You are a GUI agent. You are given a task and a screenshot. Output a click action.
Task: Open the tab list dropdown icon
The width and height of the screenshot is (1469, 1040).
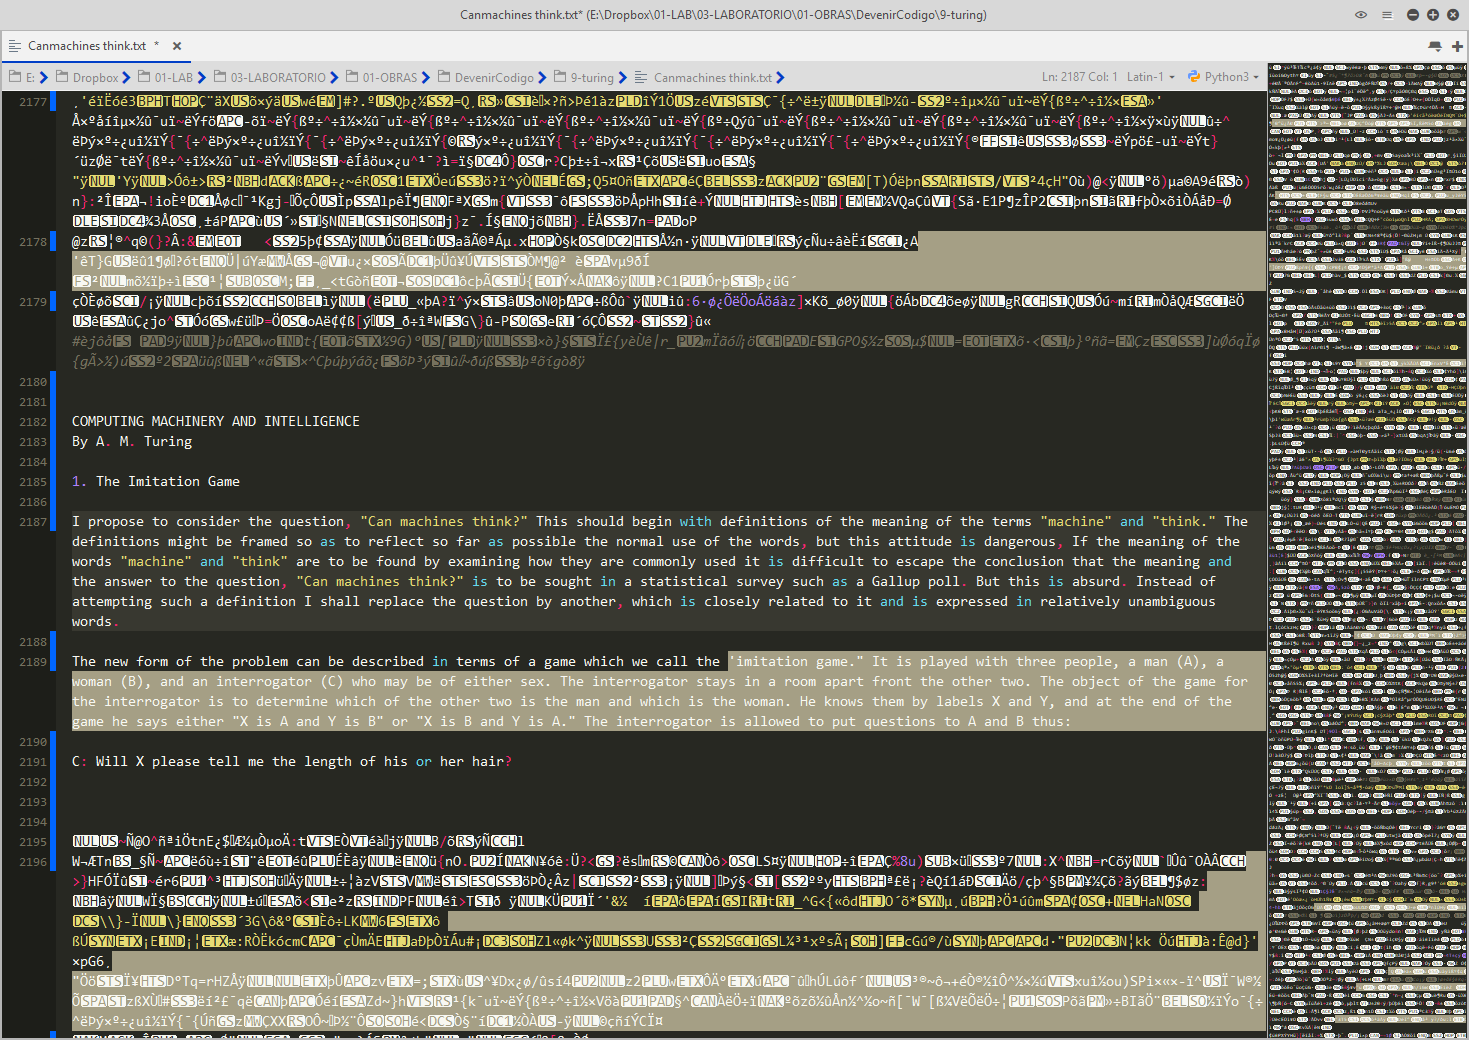point(1435,46)
